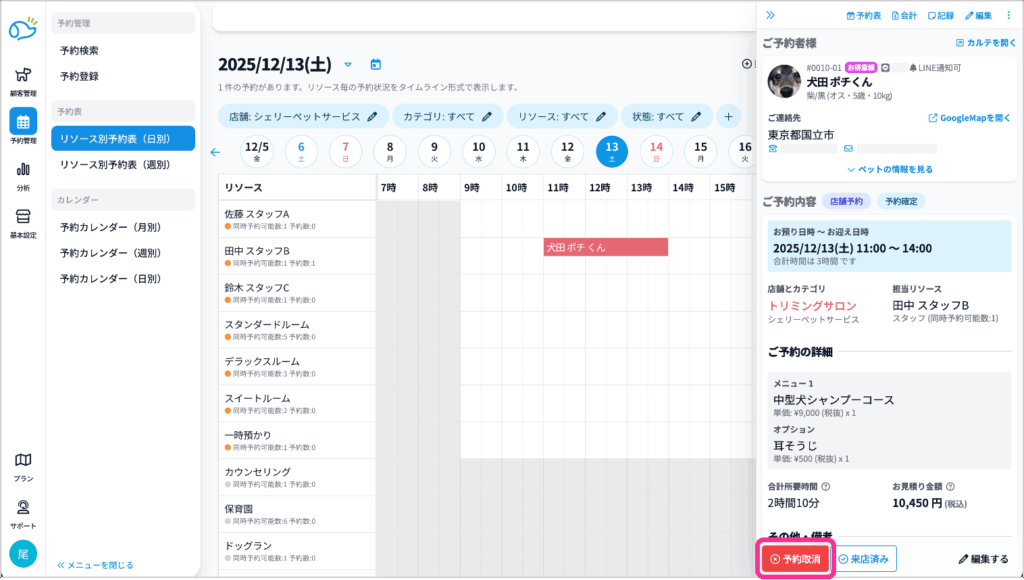Click the 分析 chart icon in sidebar
The height and width of the screenshot is (580, 1024).
(x=22, y=175)
